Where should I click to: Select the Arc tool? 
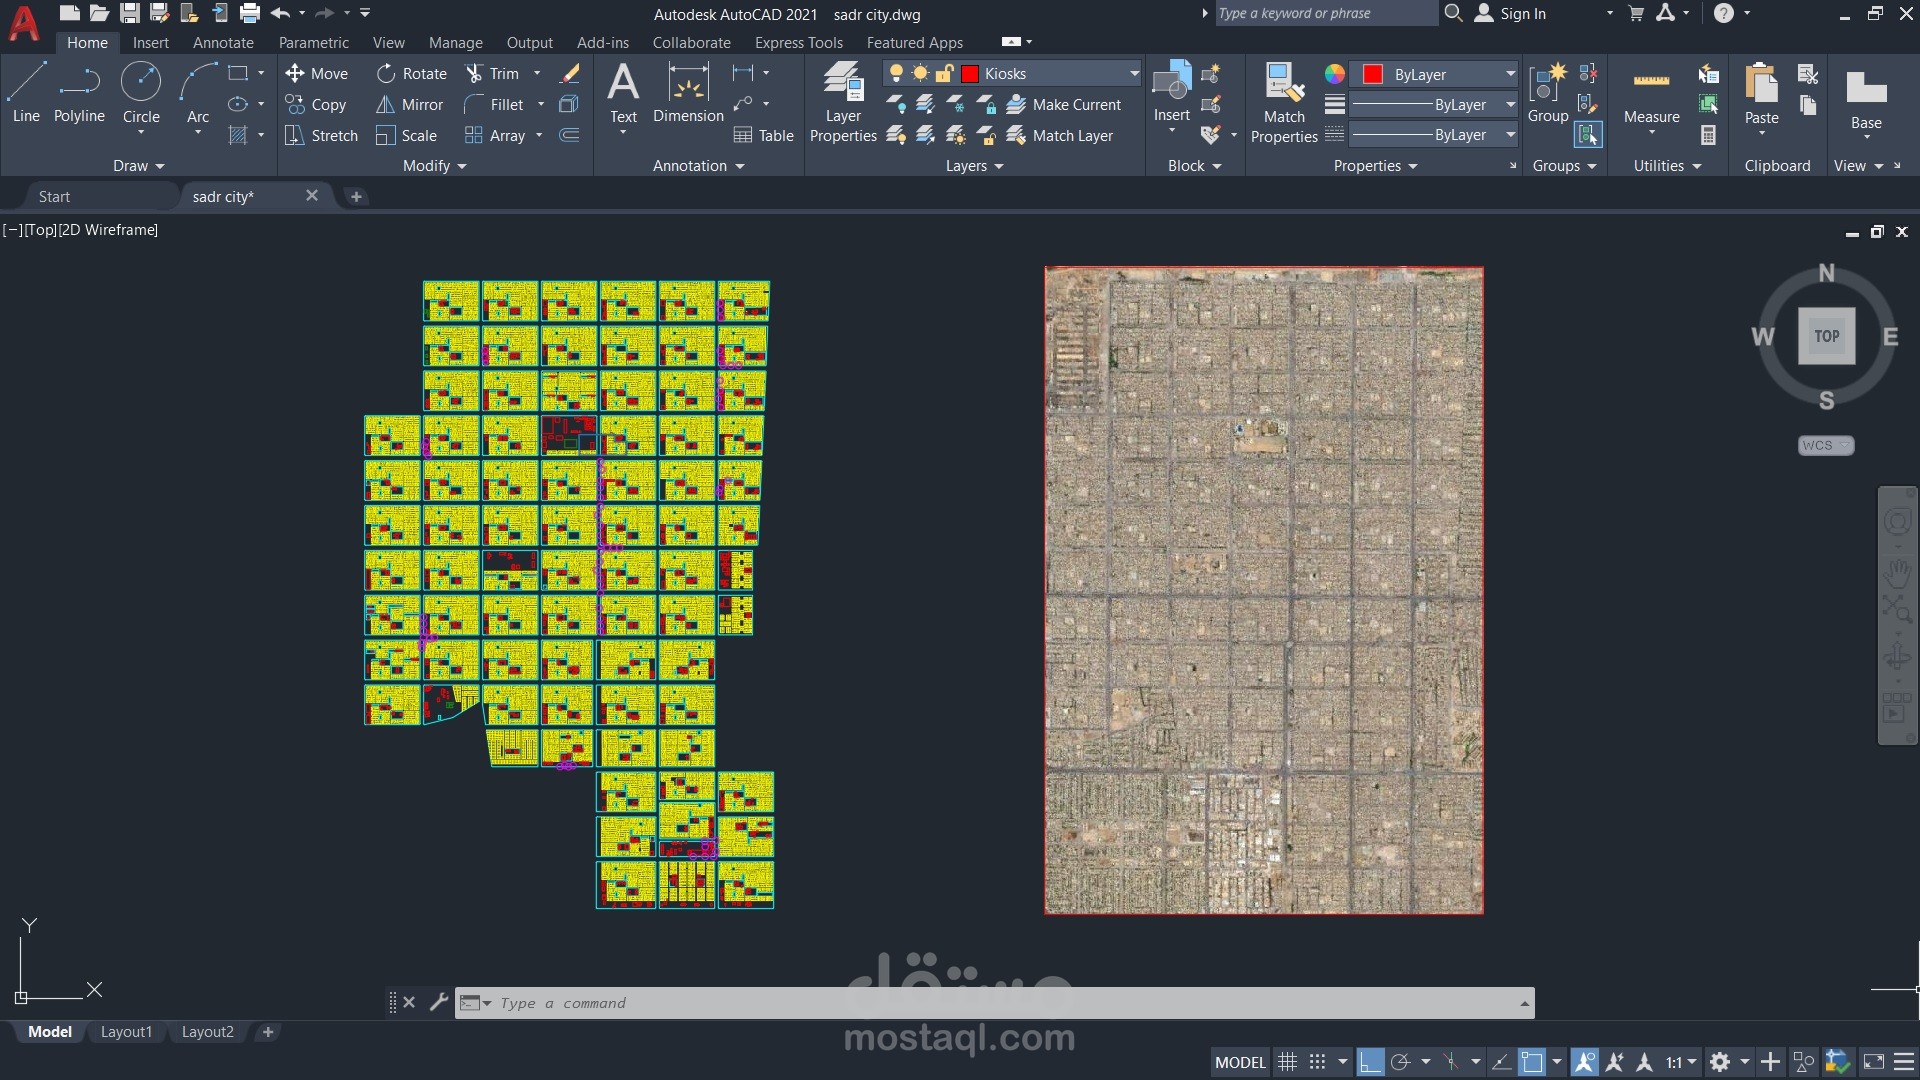pyautogui.click(x=198, y=93)
